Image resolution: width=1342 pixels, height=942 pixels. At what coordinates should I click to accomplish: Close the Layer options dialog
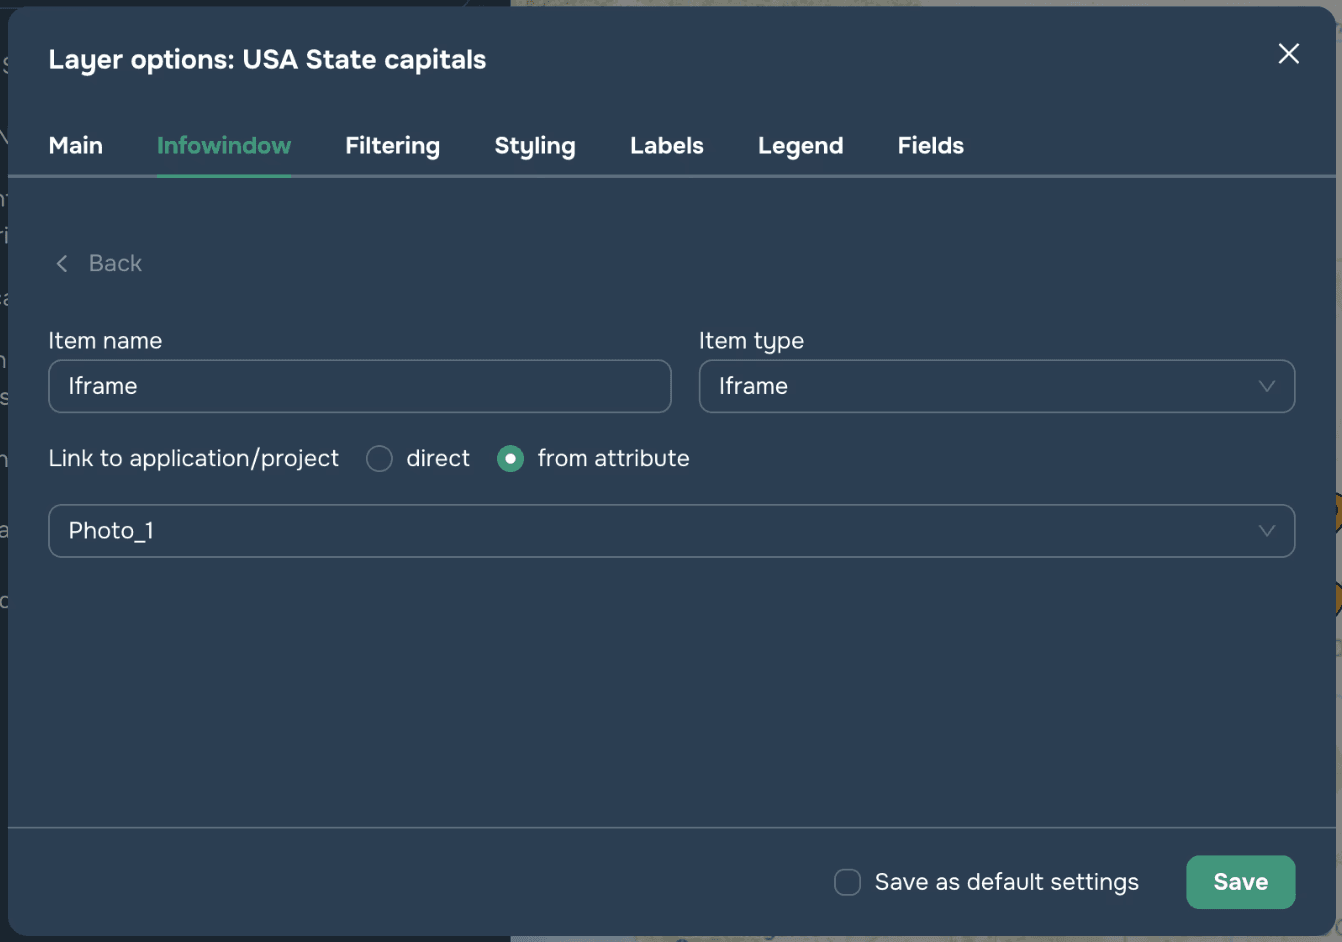coord(1288,54)
